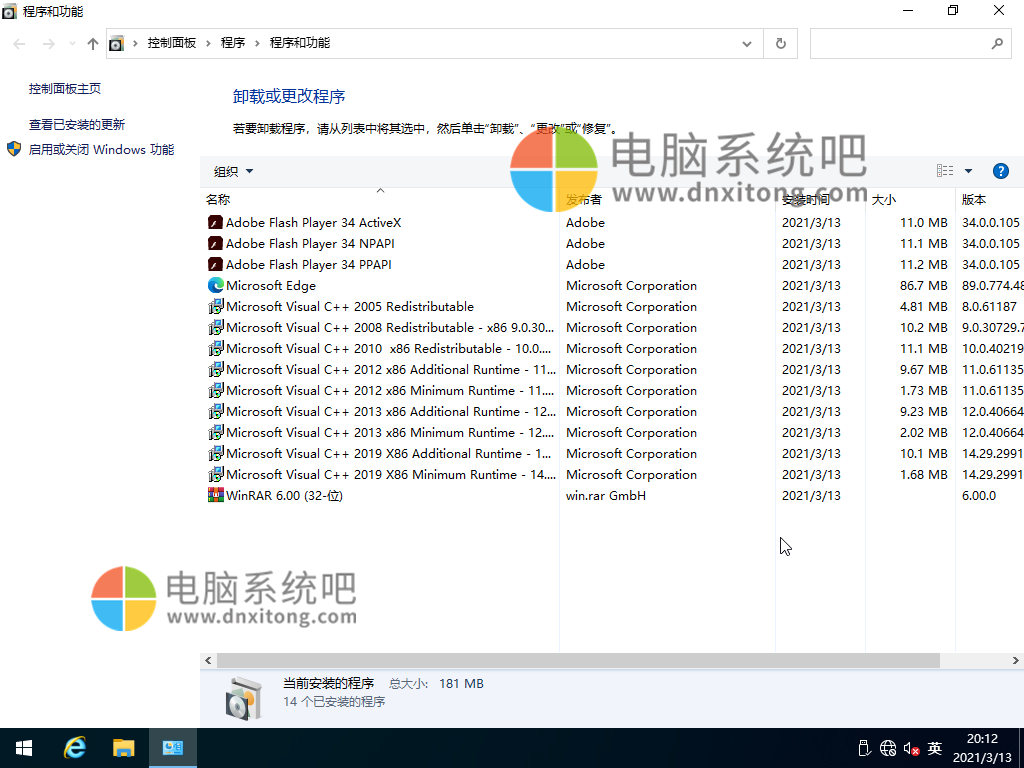Click the Microsoft Edge program icon
This screenshot has height=768, width=1024.
(x=215, y=286)
